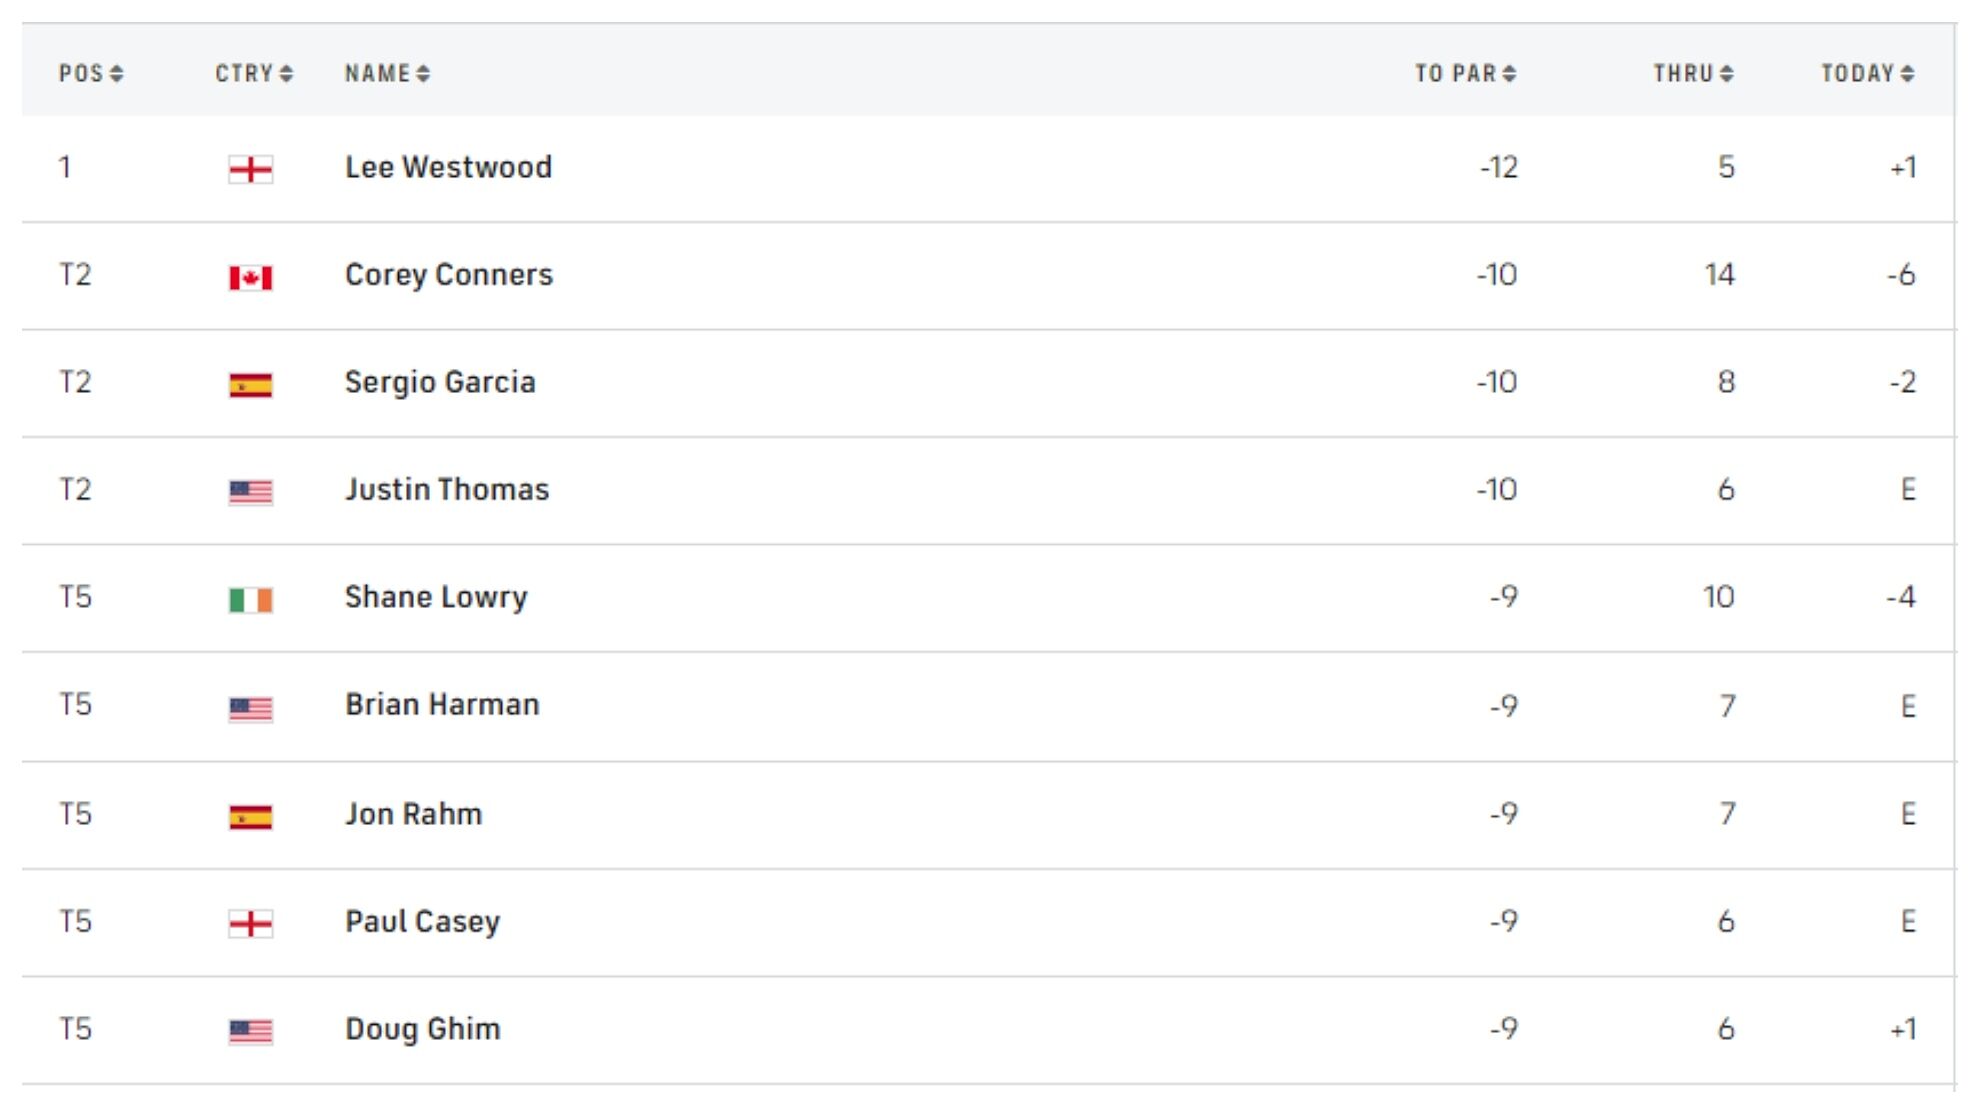Sort by THRU column header
1980x1114 pixels.
[1692, 73]
